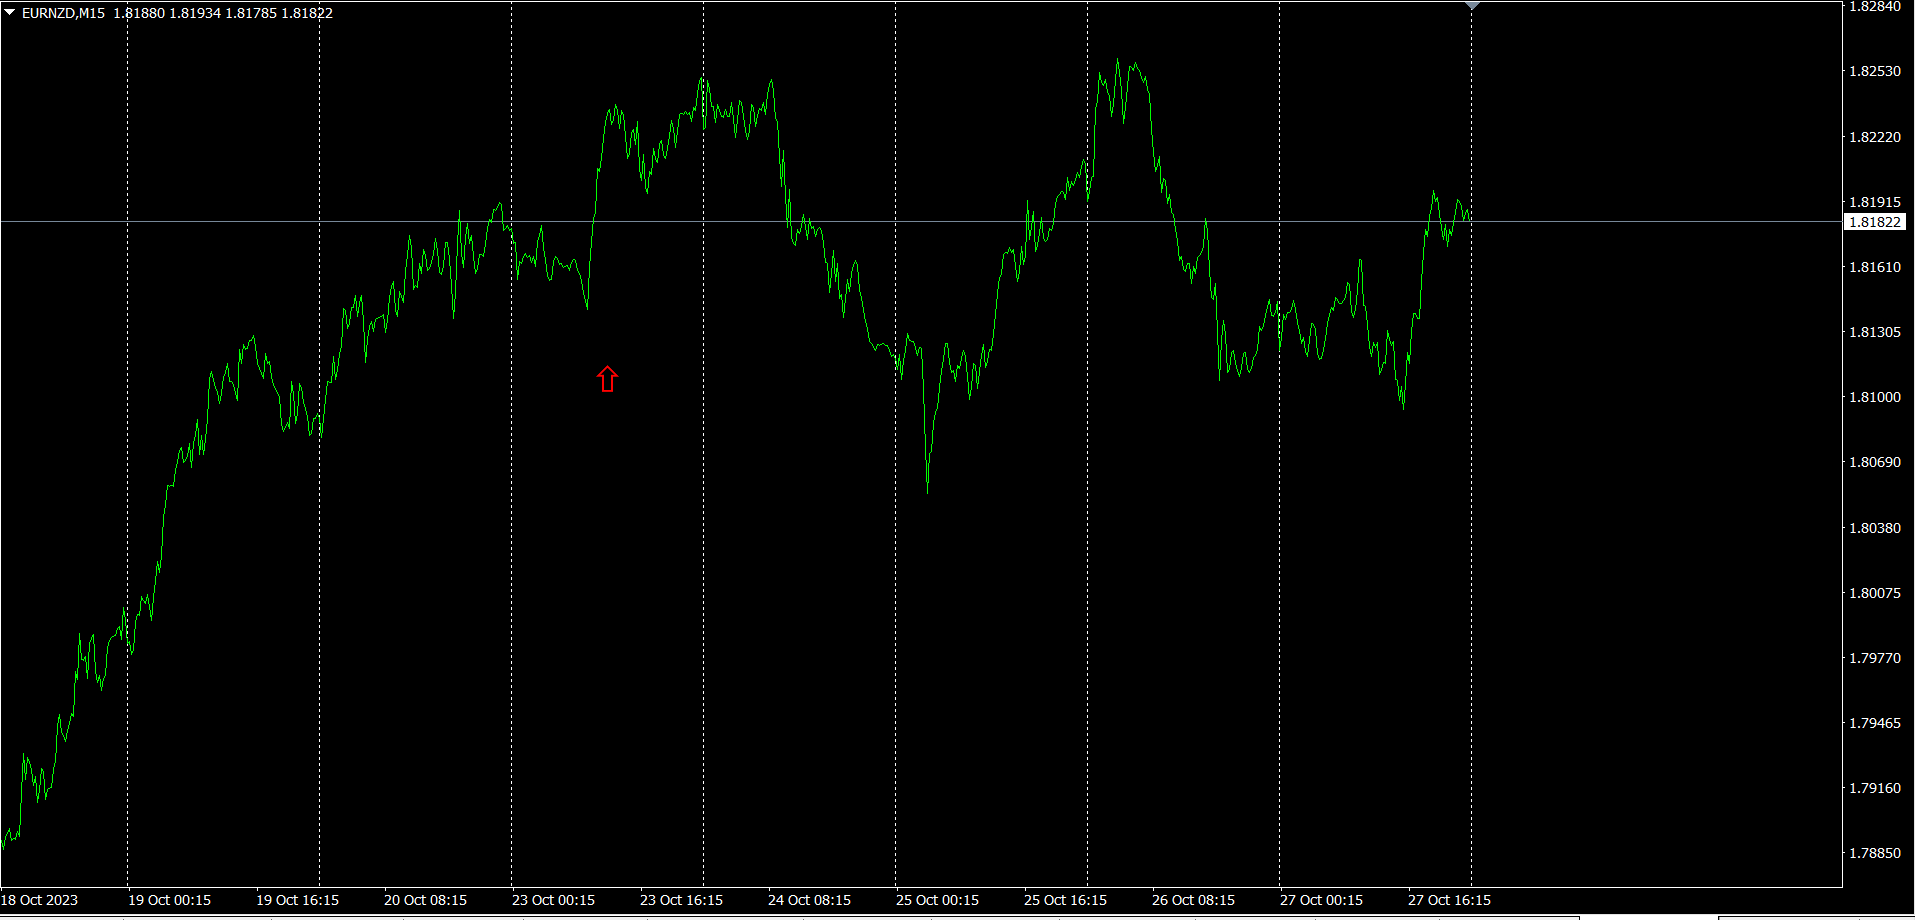Click the 1.82220 price scale label
This screenshot has height=920, width=1915.
[x=1875, y=137]
